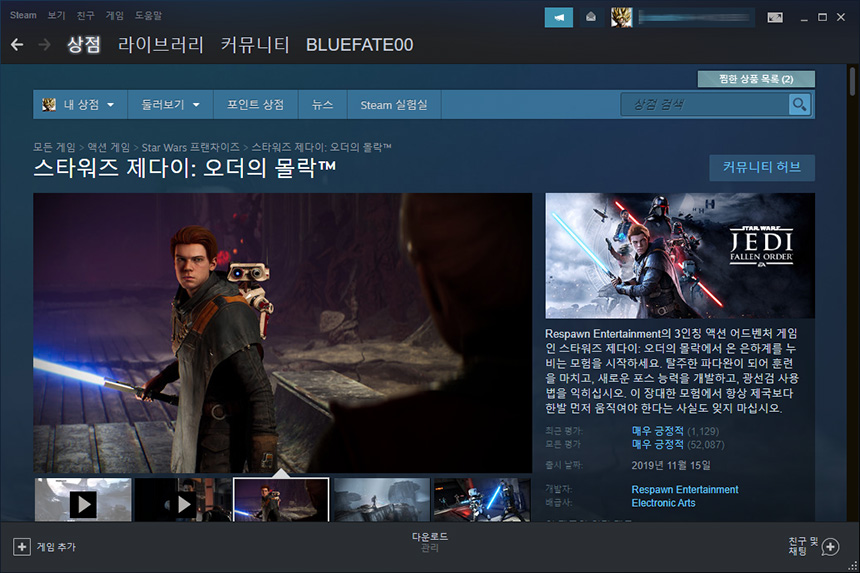This screenshot has height=573, width=860.
Task: Click the Jedi Fallen Order header image
Action: [x=680, y=256]
